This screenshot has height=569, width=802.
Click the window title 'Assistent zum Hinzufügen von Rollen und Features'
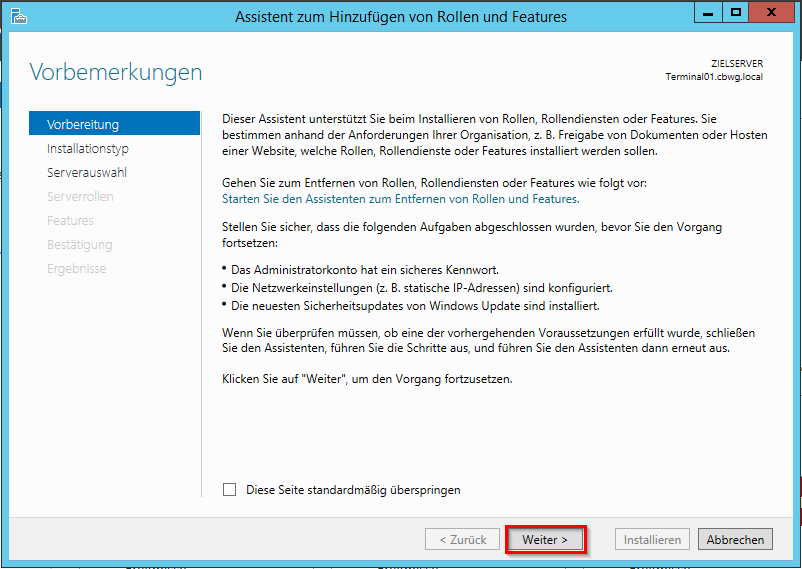(x=401, y=17)
